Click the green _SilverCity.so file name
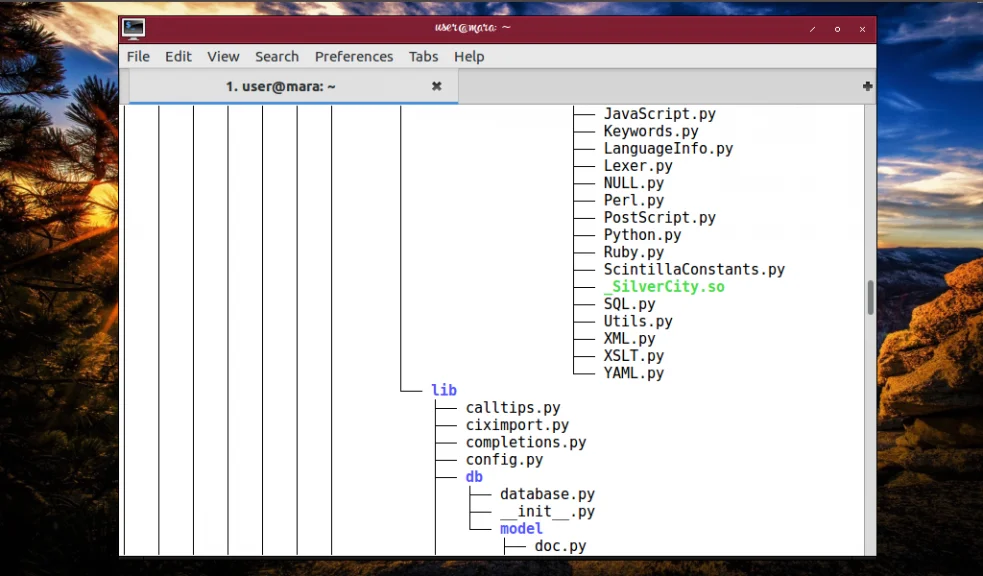 click(664, 287)
